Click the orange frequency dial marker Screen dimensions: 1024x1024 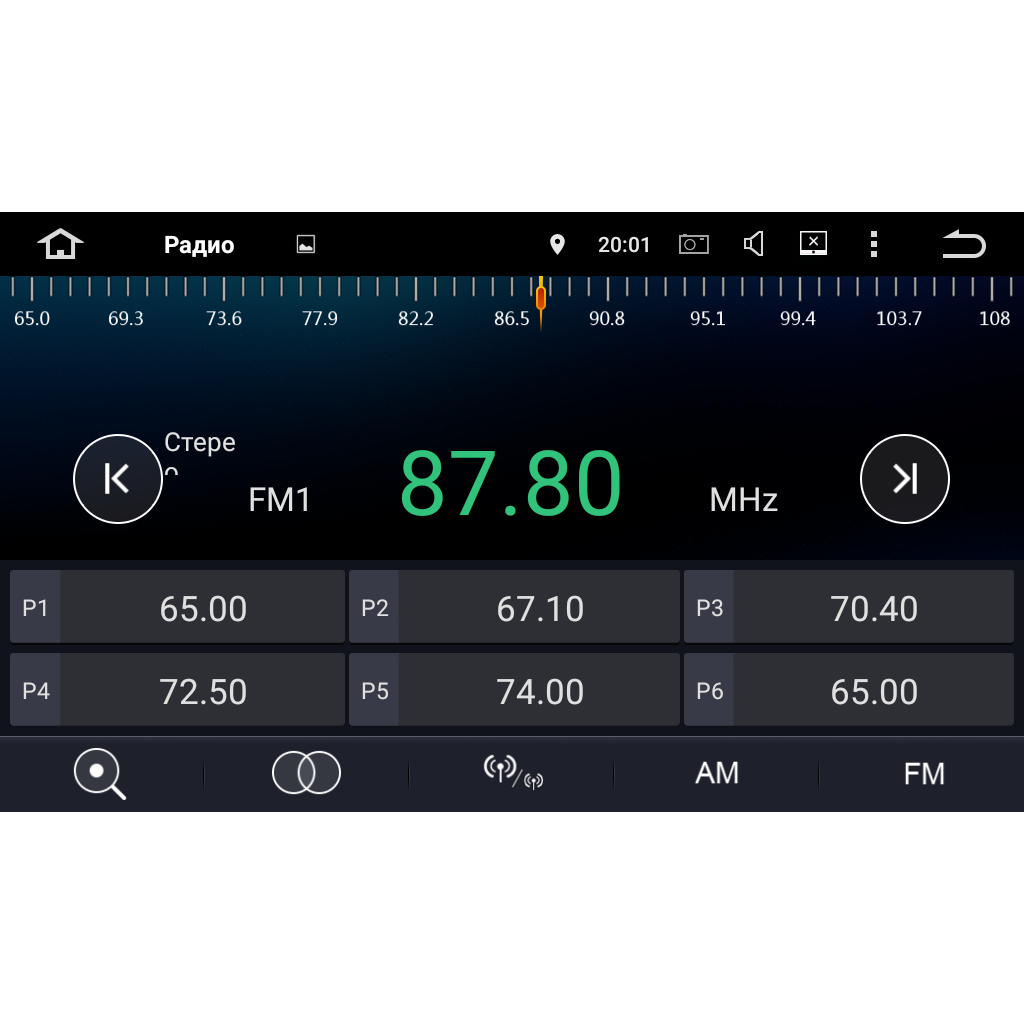(541, 298)
